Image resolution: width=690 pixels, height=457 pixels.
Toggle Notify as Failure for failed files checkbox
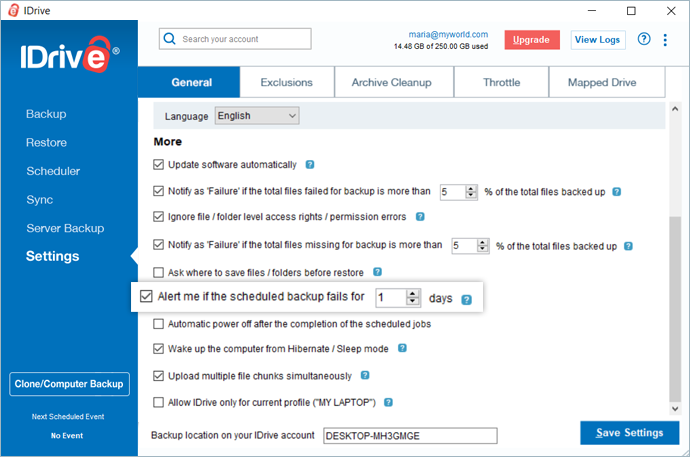pos(158,191)
